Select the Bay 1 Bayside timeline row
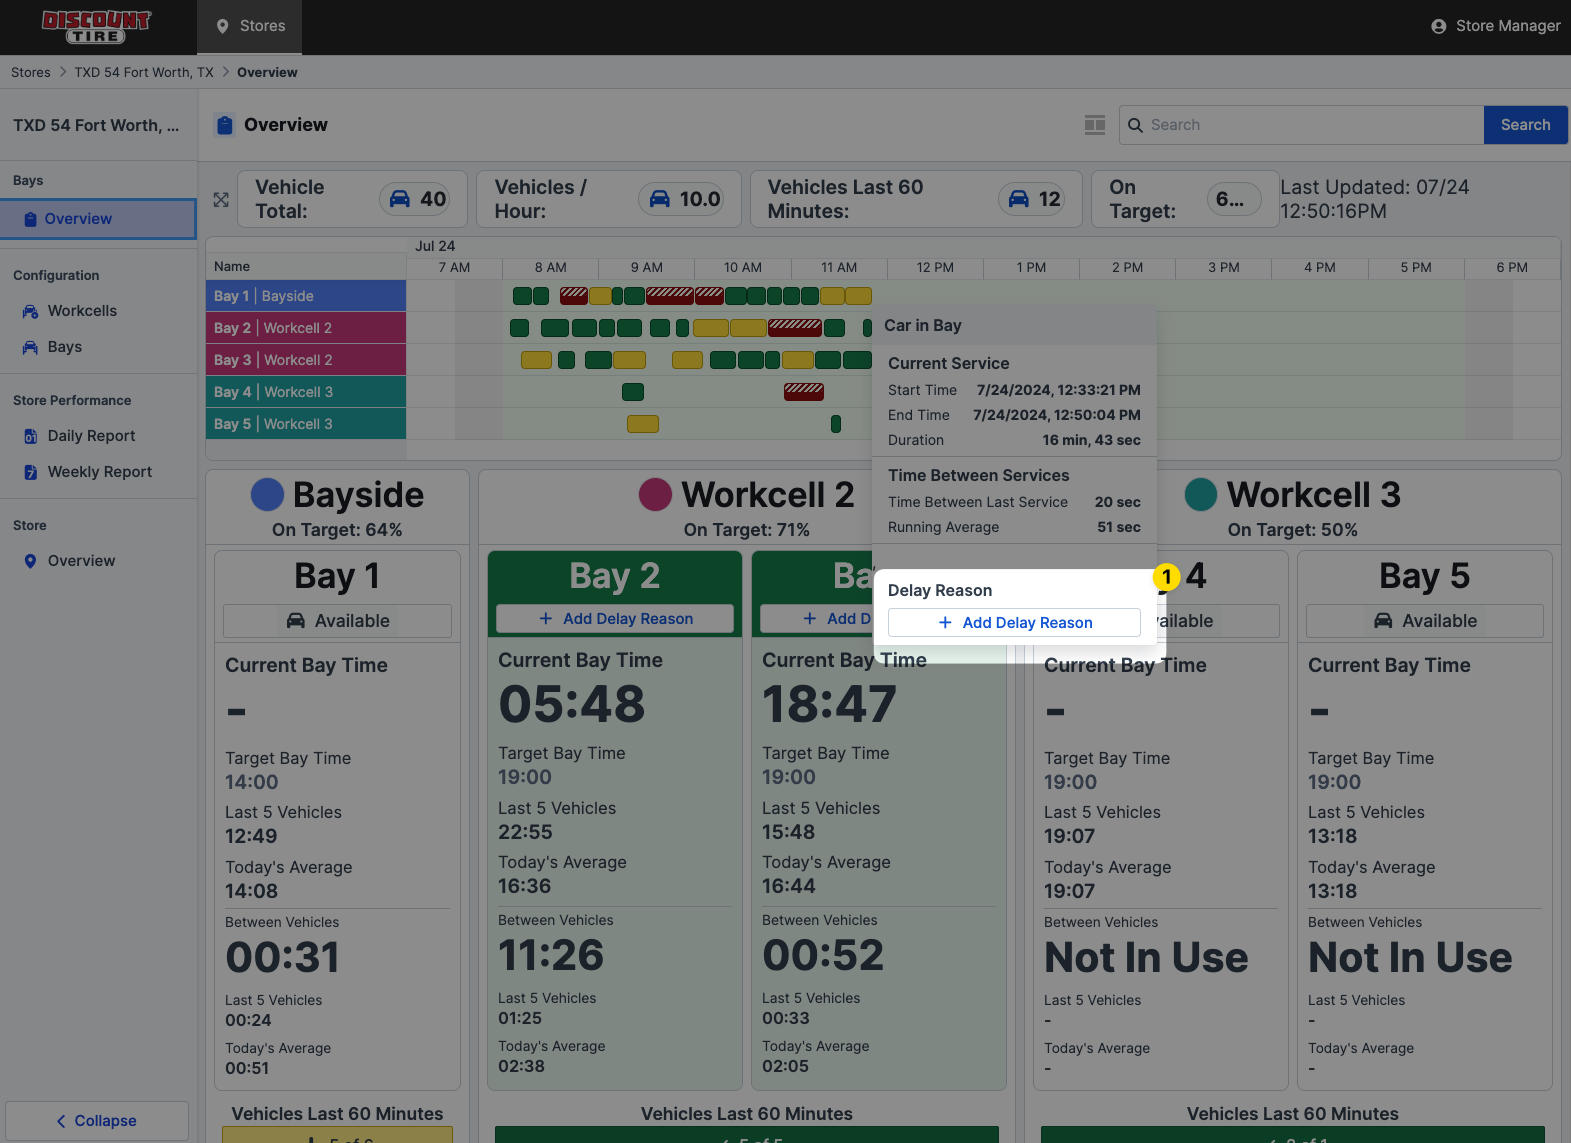1571x1143 pixels. coord(306,296)
